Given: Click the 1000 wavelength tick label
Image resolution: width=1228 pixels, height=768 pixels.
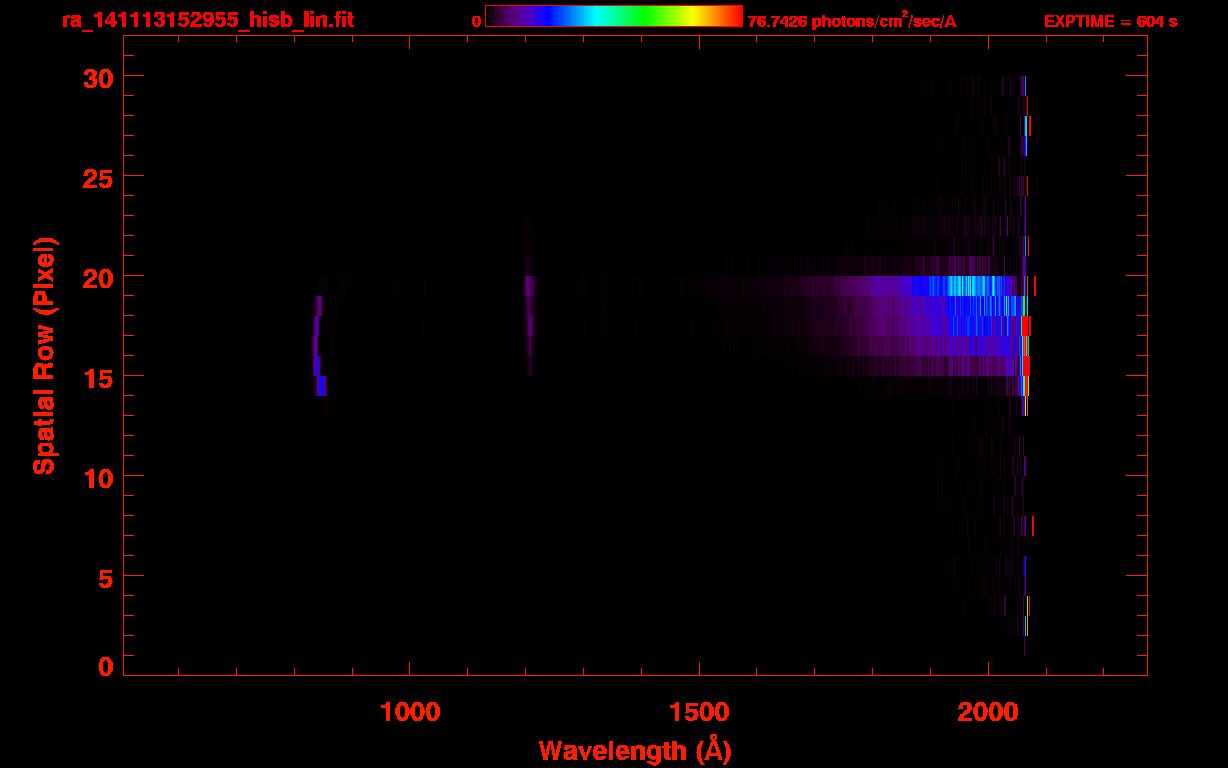Looking at the screenshot, I should click(410, 711).
